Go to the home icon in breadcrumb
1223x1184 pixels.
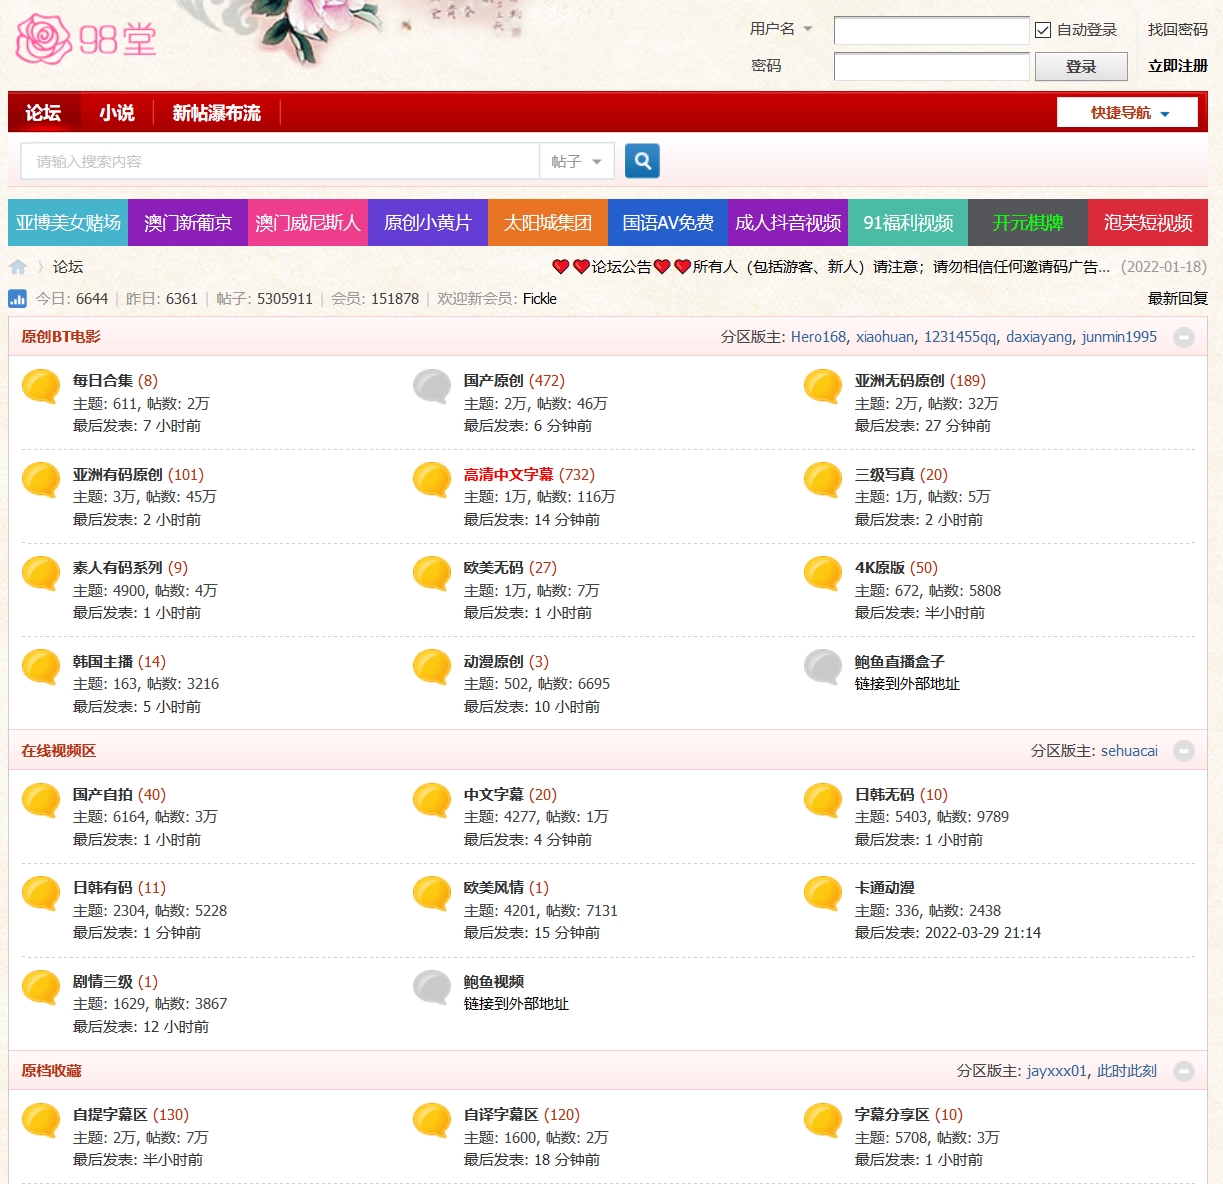[x=18, y=267]
